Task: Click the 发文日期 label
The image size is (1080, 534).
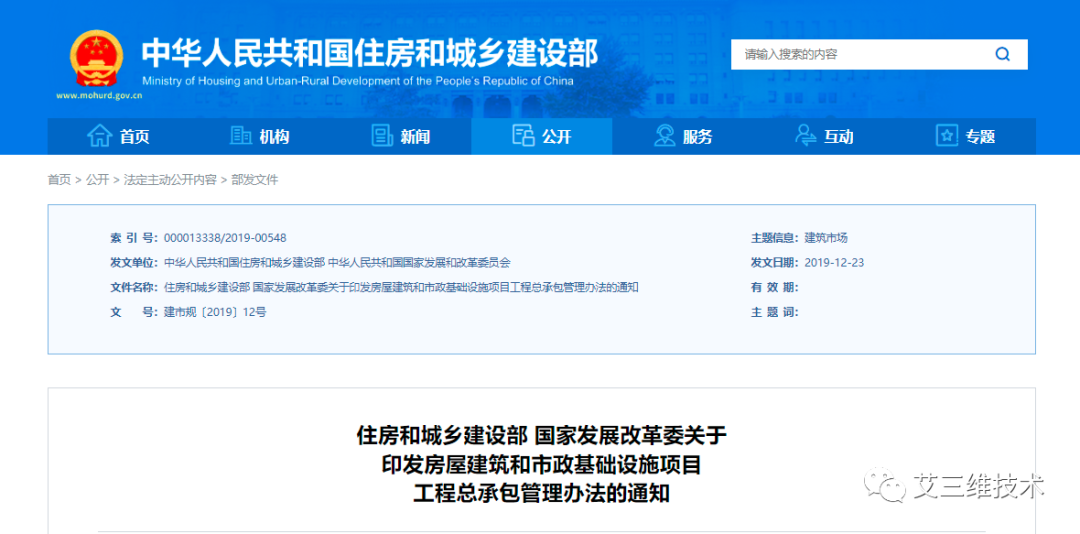Action: 775,263
